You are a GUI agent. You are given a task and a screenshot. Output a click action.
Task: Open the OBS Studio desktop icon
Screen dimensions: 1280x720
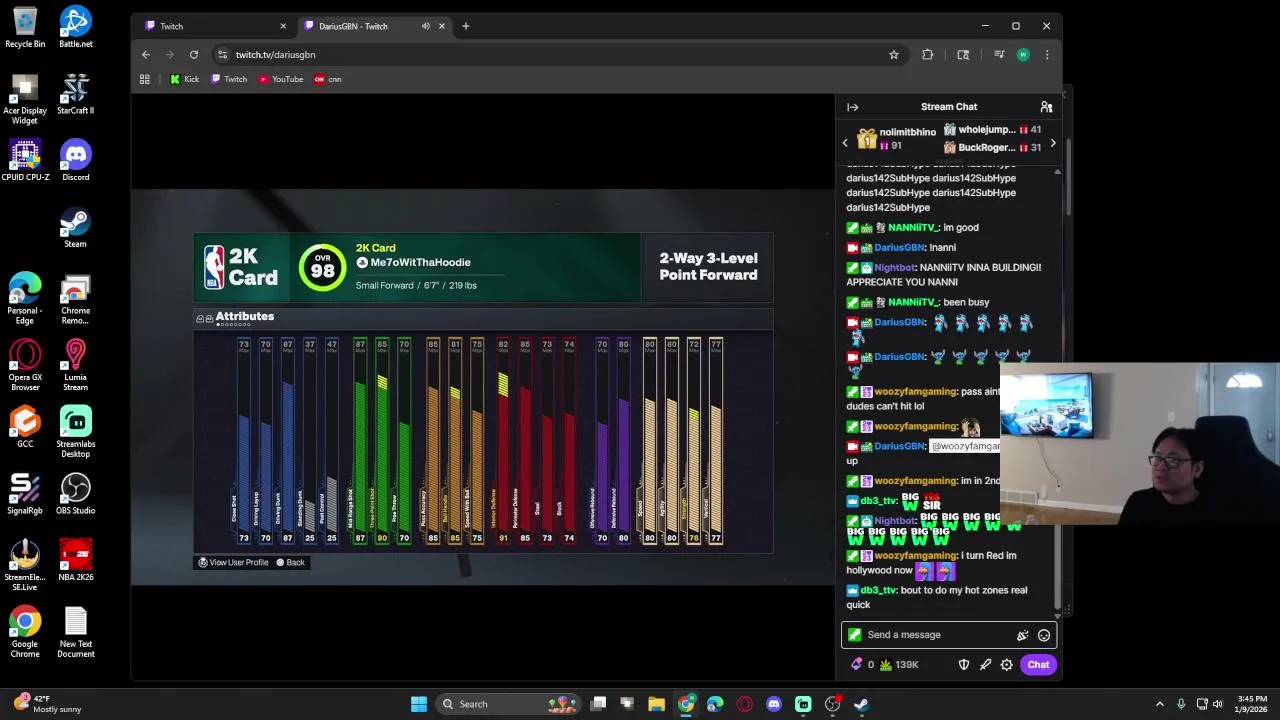pos(76,494)
